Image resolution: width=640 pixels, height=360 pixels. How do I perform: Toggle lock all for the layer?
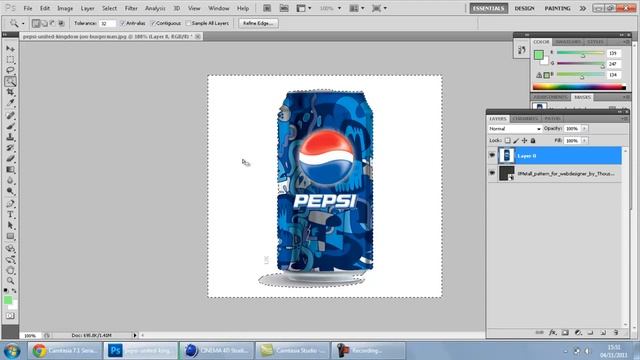point(533,140)
